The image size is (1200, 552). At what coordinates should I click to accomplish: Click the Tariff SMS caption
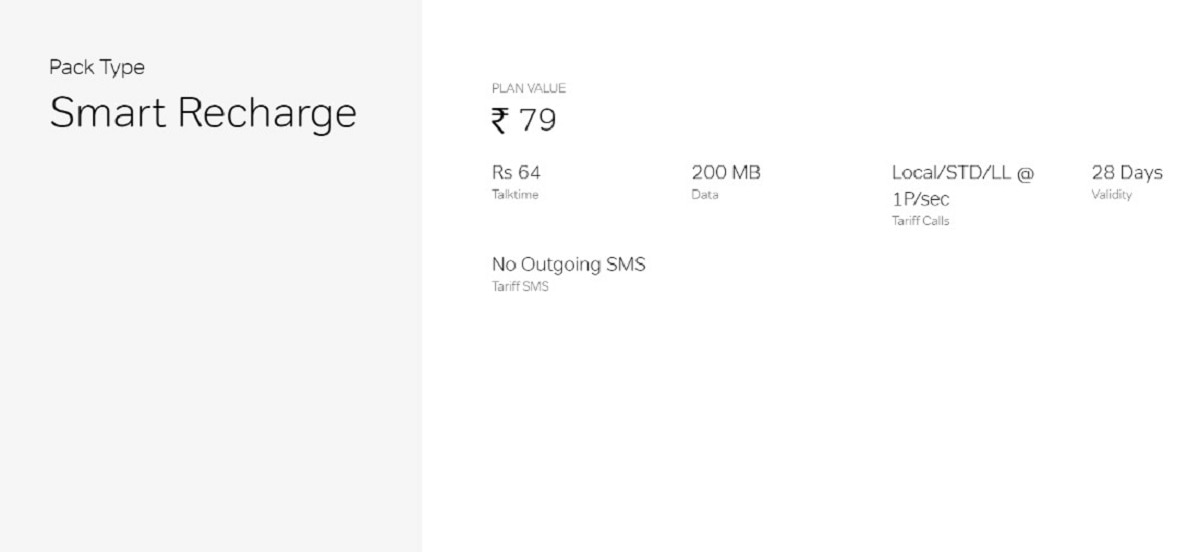point(520,287)
